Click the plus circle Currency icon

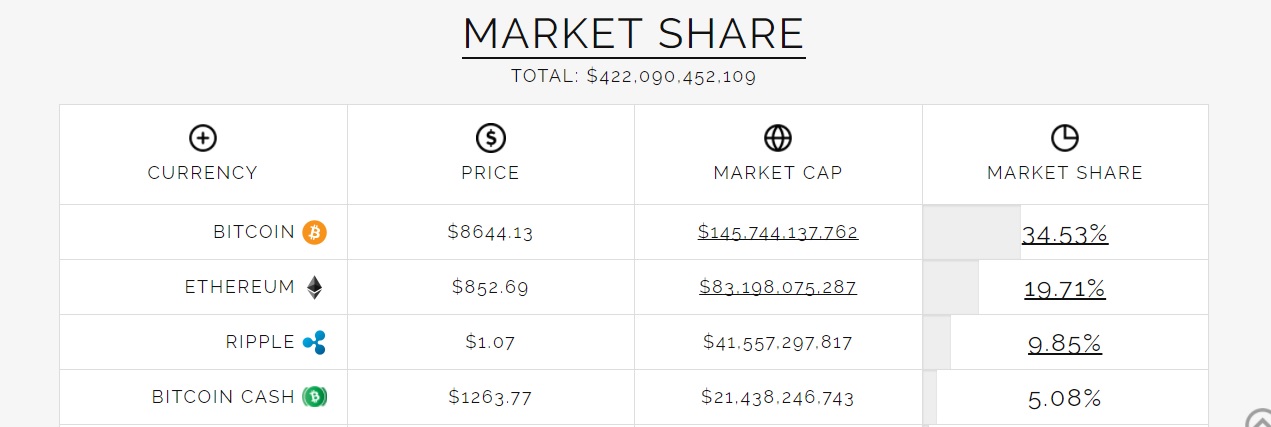[x=203, y=138]
